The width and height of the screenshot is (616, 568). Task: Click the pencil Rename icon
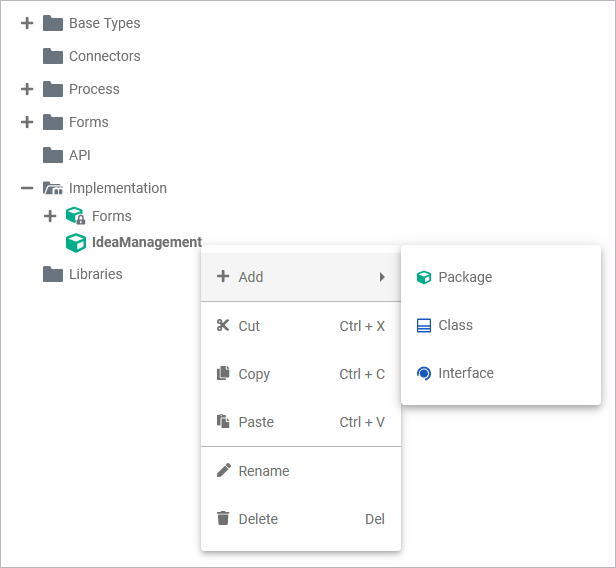click(223, 471)
